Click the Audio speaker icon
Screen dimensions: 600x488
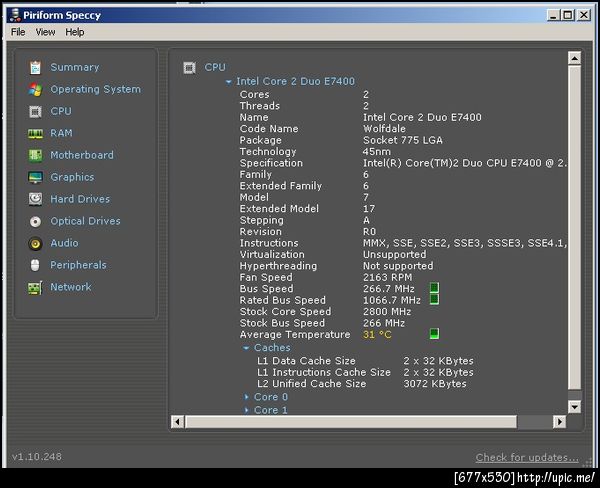pos(35,243)
